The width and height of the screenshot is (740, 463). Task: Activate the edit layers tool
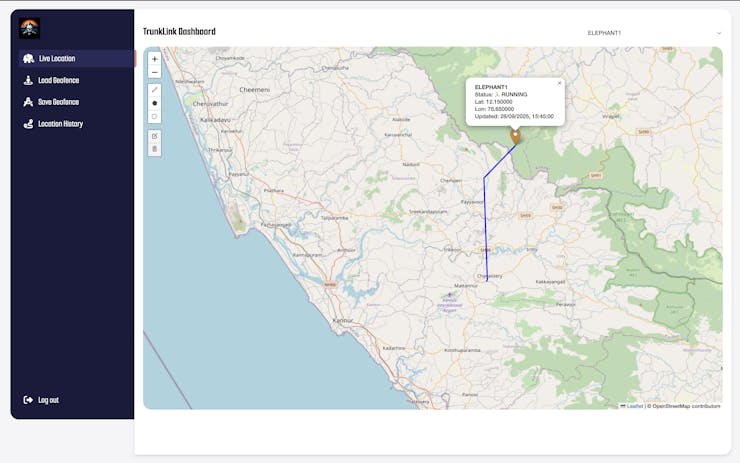tap(154, 135)
